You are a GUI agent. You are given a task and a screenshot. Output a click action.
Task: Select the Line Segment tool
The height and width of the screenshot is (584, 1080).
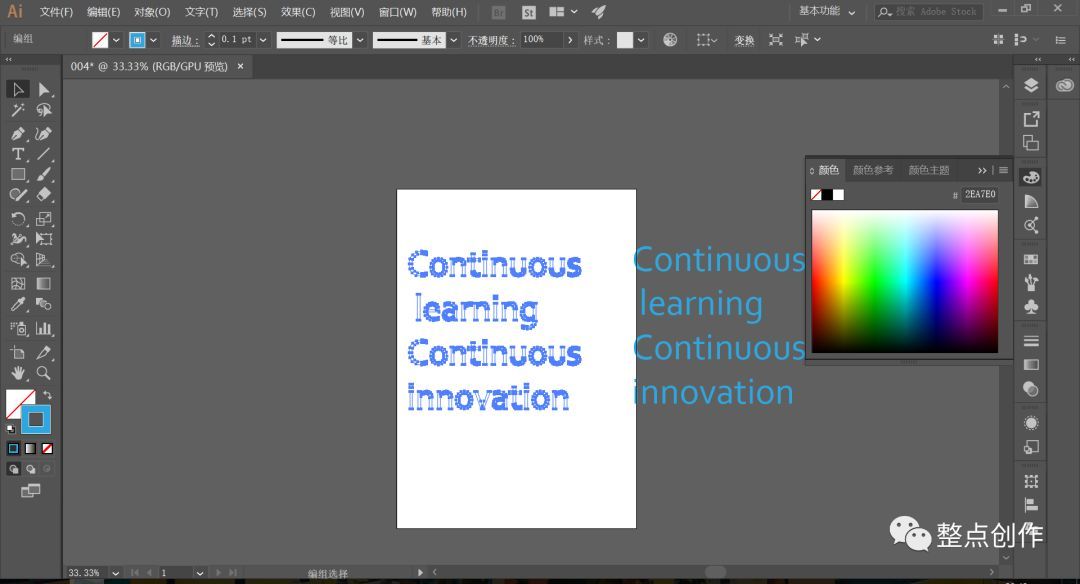click(x=44, y=154)
